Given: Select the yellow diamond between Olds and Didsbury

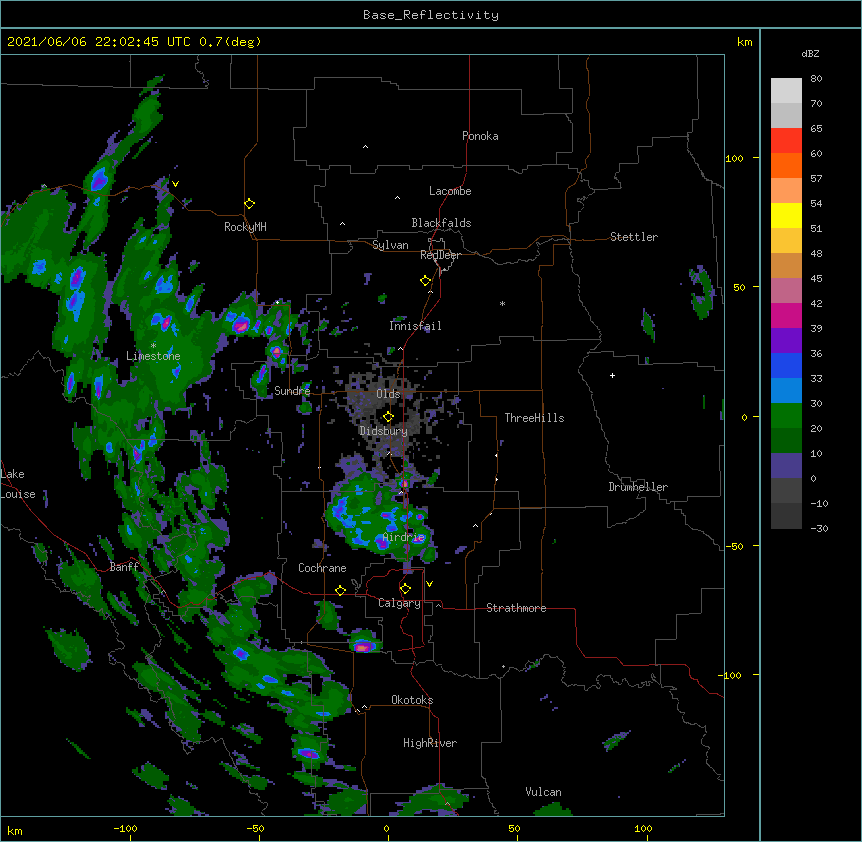Looking at the screenshot, I should [x=388, y=417].
